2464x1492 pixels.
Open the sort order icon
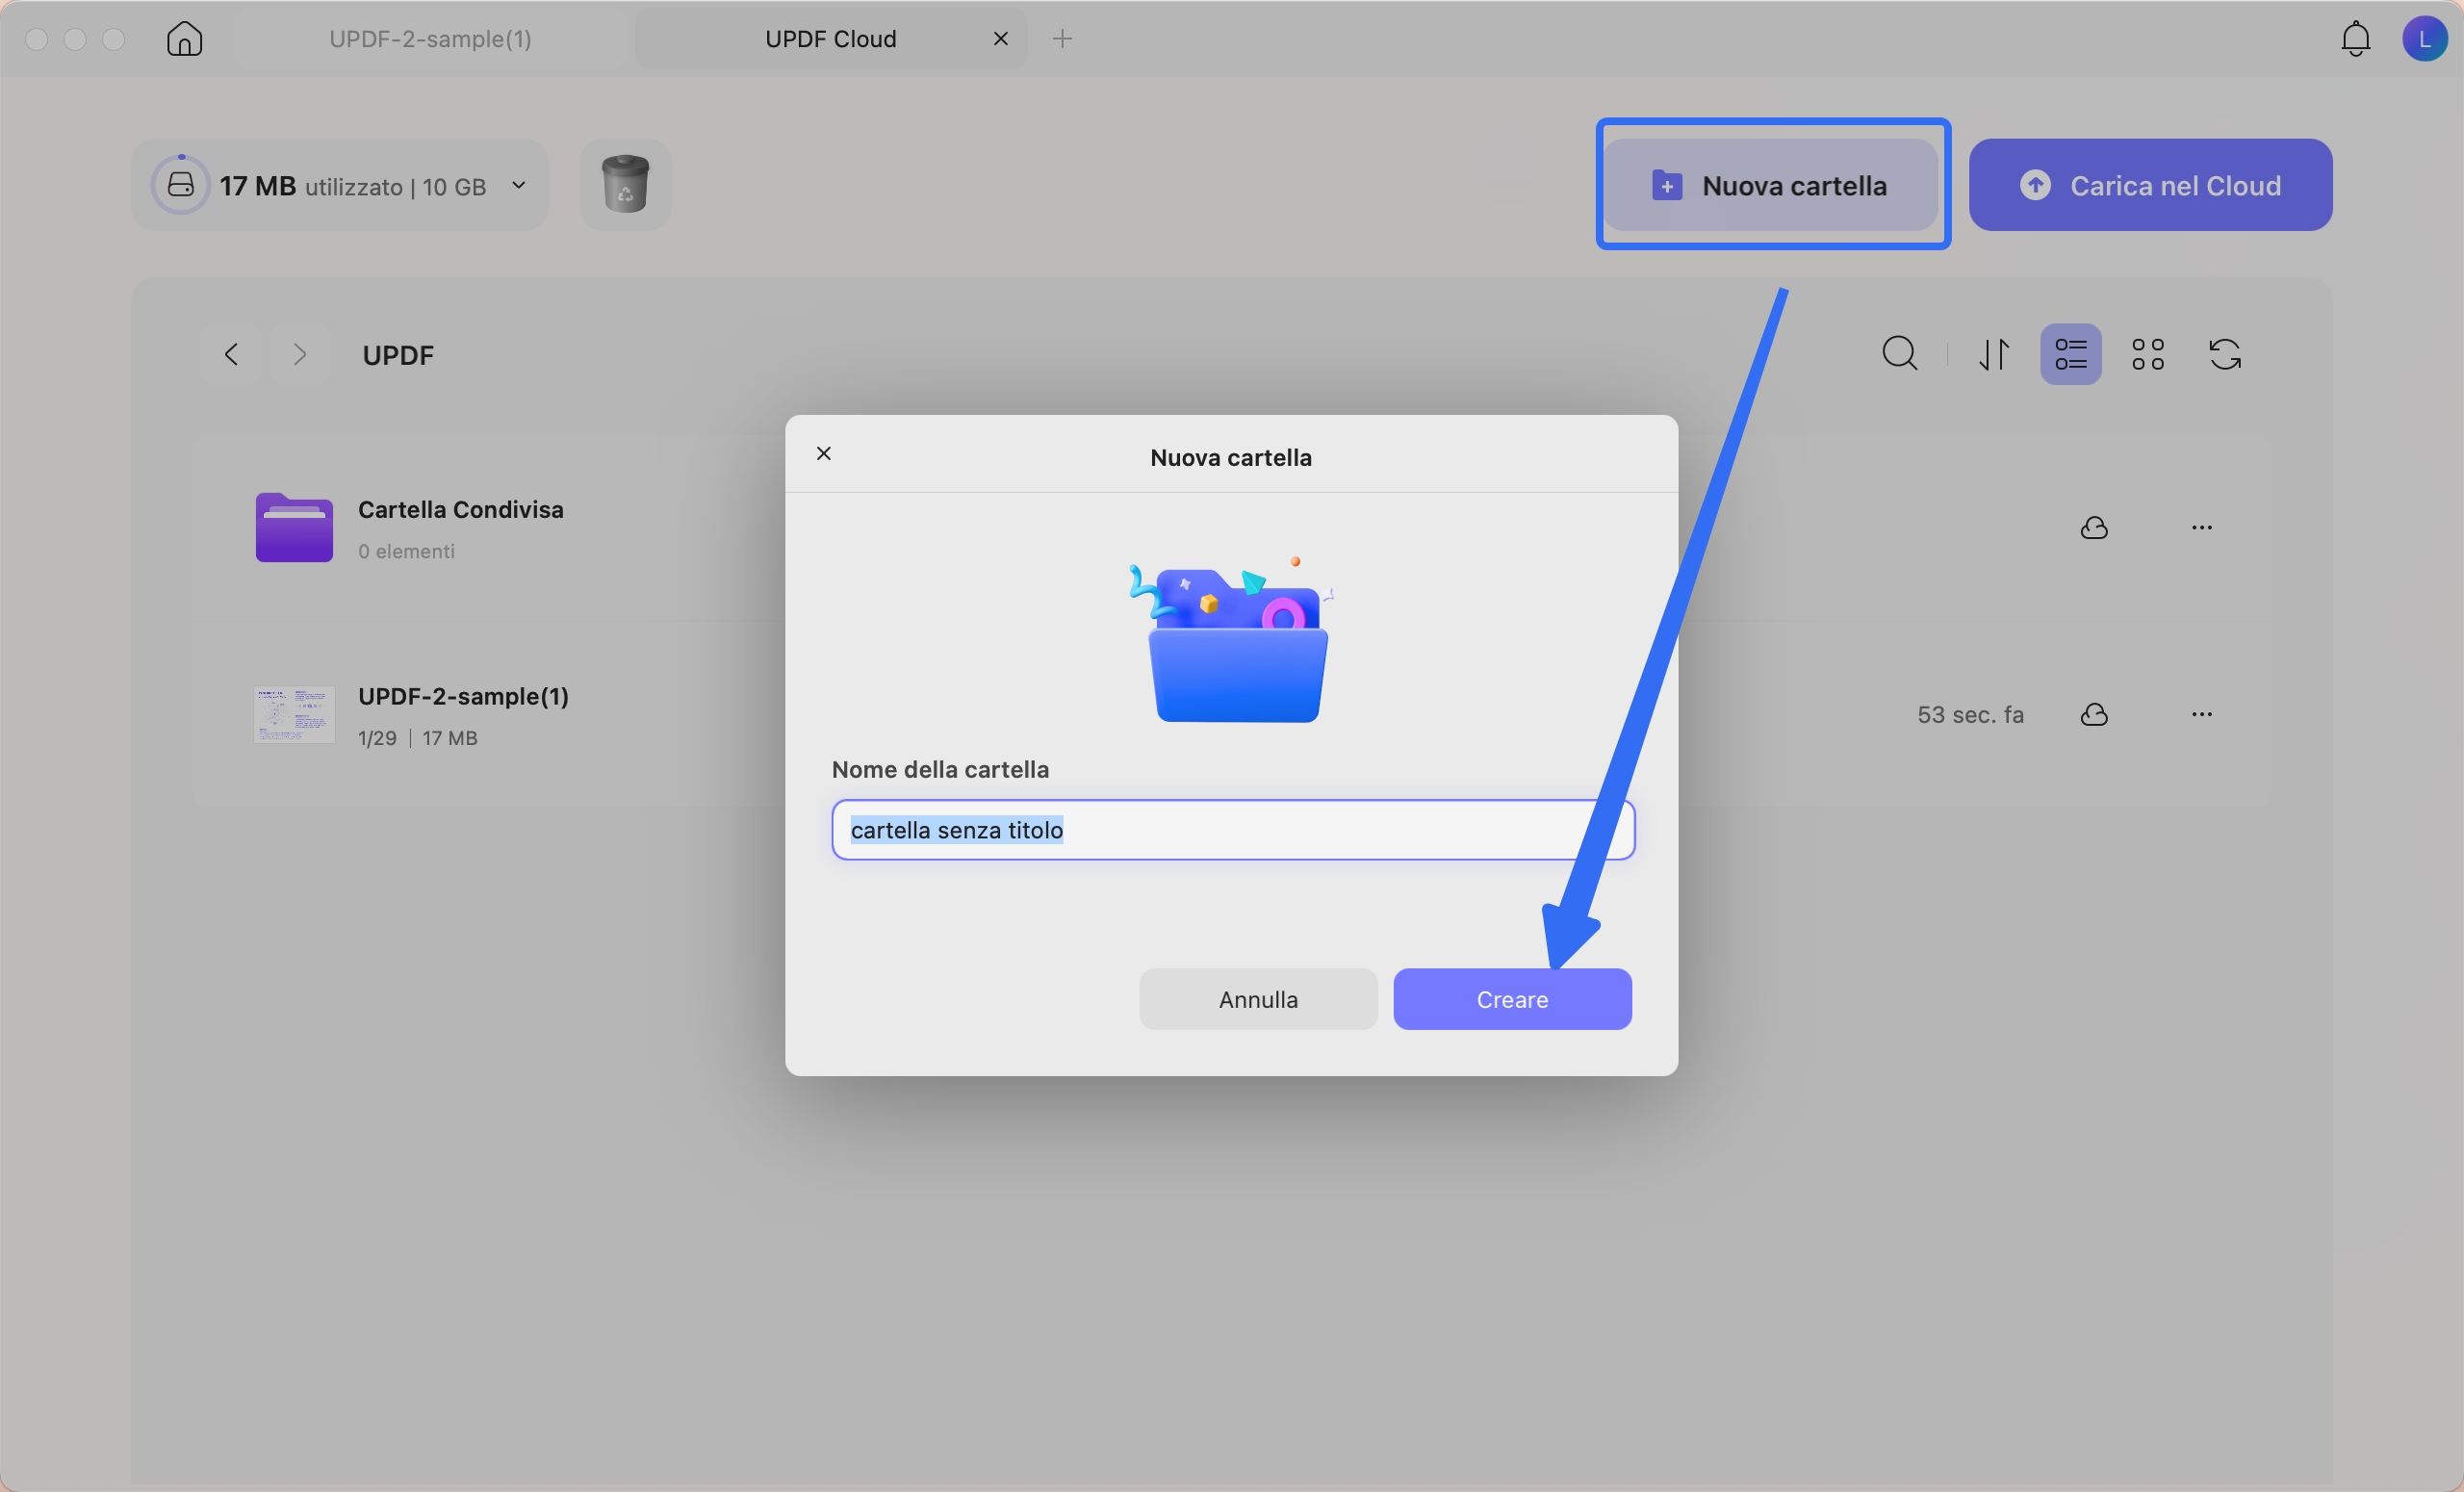click(1994, 354)
